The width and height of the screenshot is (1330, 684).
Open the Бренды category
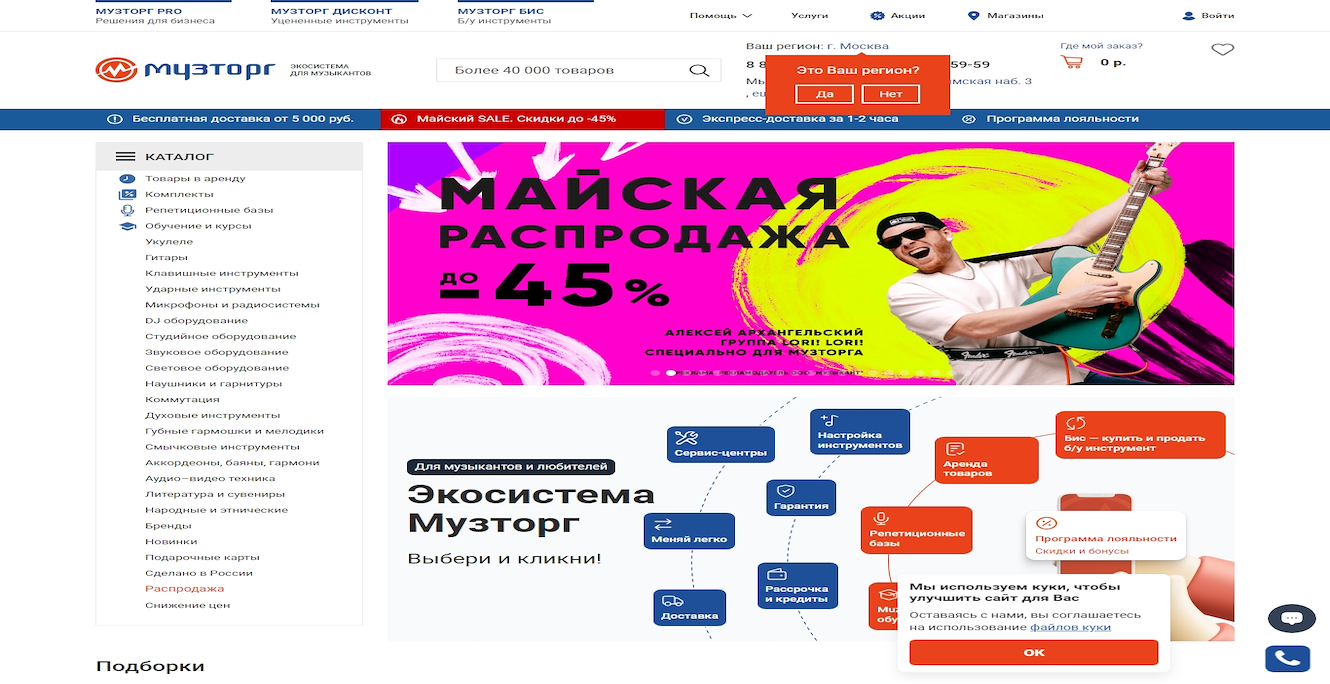(168, 526)
